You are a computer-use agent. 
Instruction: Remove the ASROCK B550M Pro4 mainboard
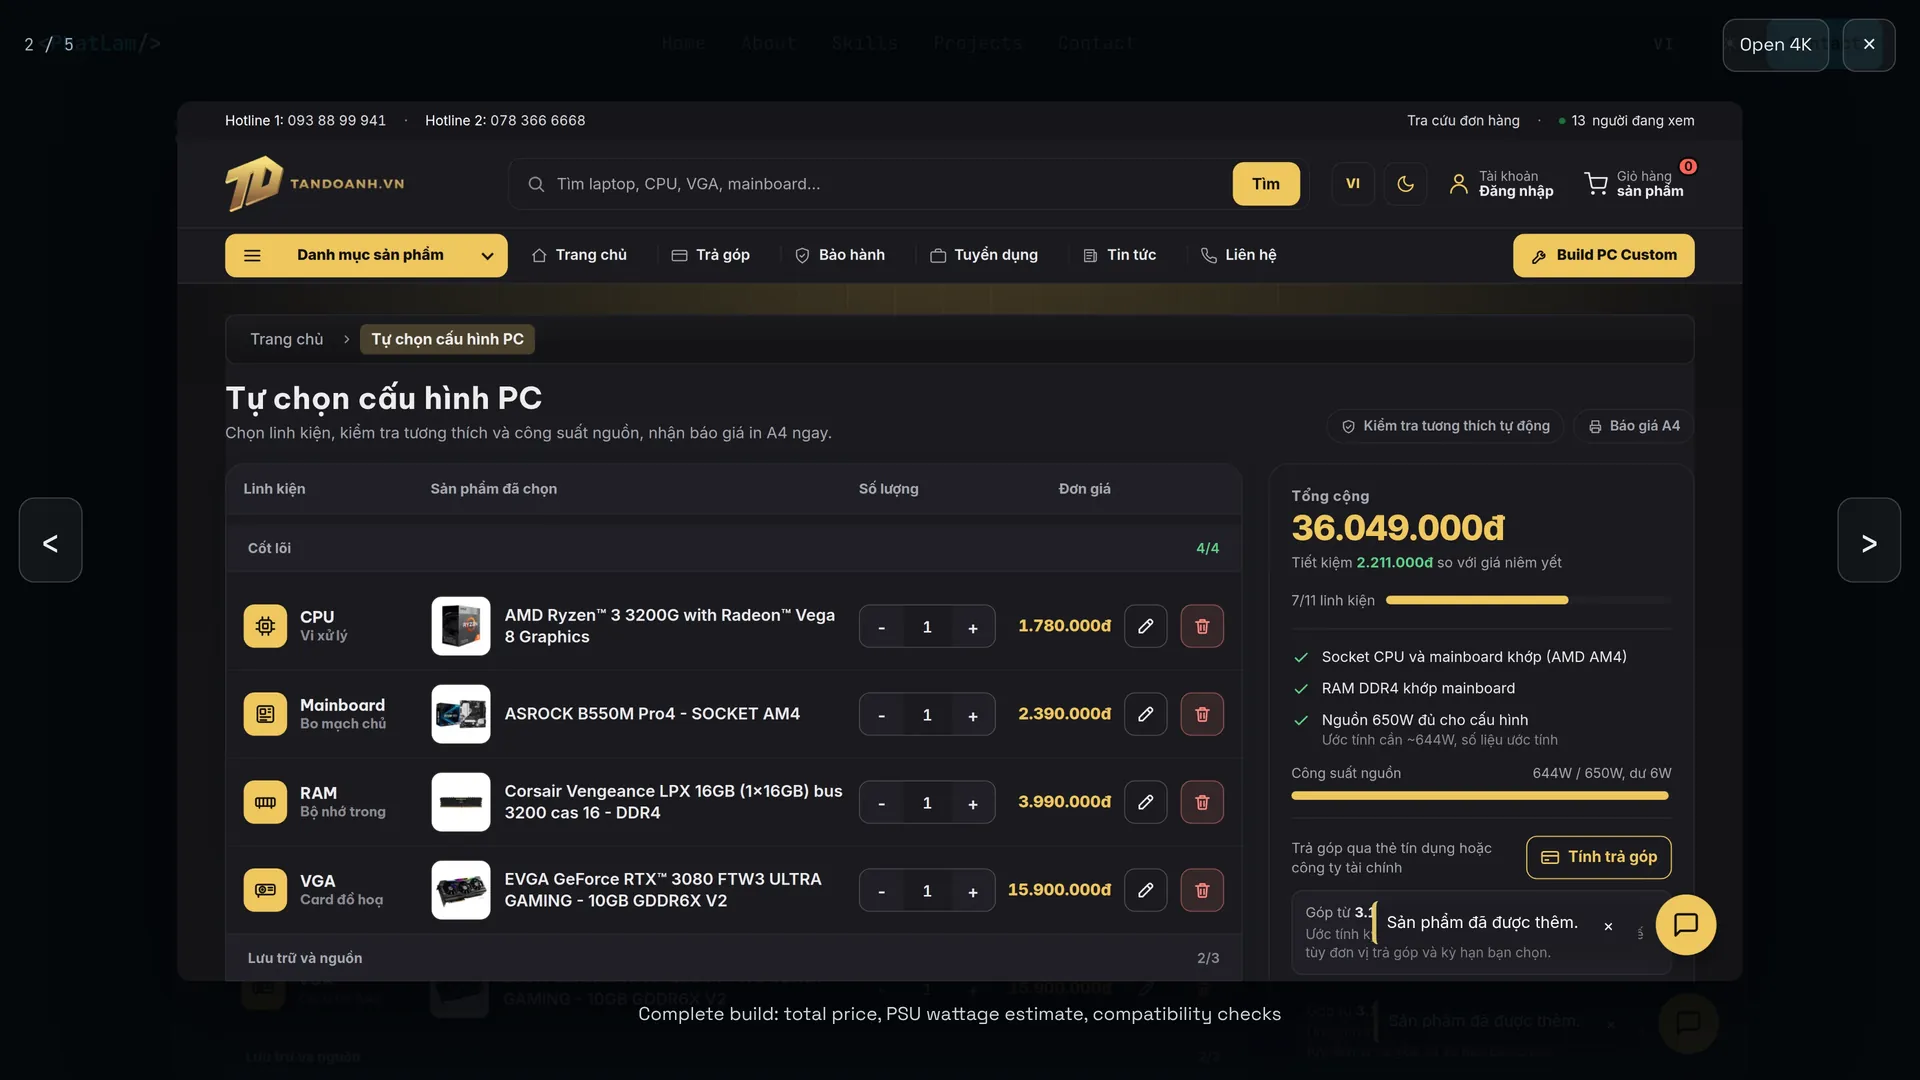click(x=1202, y=714)
